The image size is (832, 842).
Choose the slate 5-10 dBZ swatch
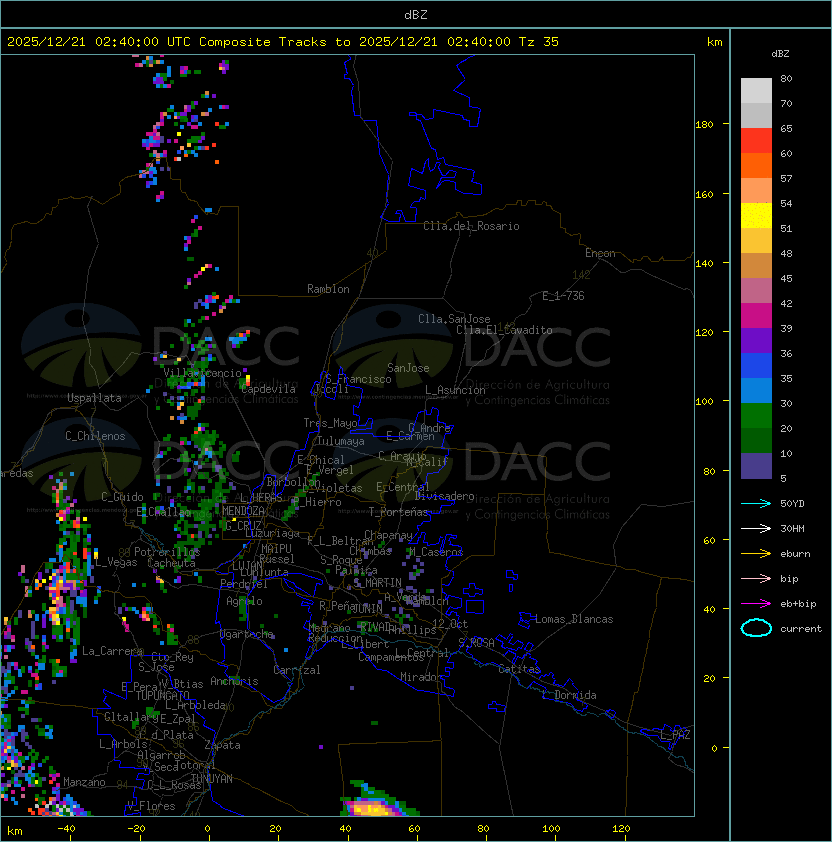[x=756, y=466]
